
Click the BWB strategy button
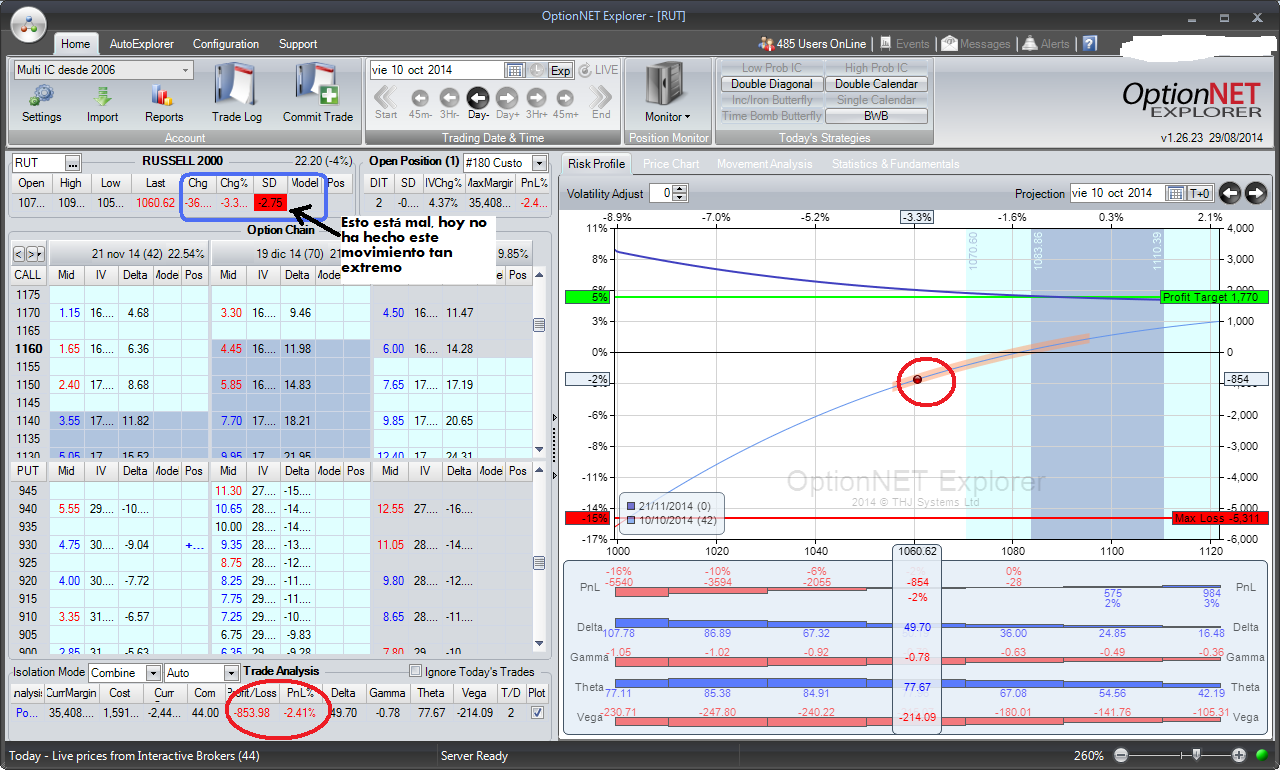click(x=876, y=116)
